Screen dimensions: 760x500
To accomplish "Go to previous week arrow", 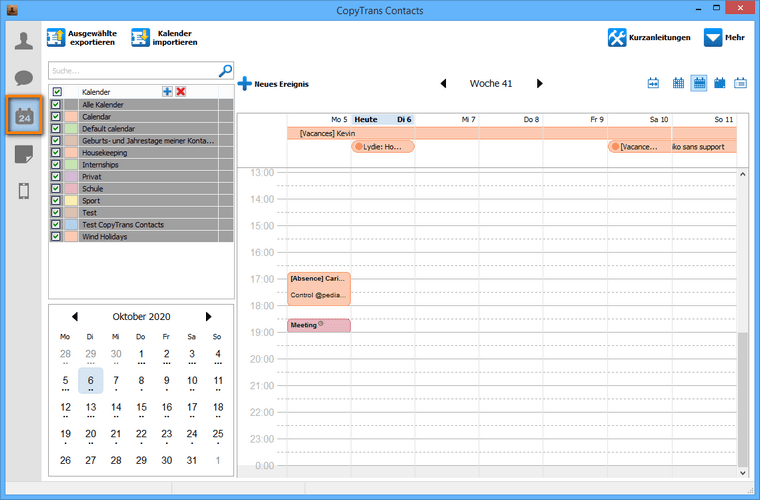I will pyautogui.click(x=443, y=83).
